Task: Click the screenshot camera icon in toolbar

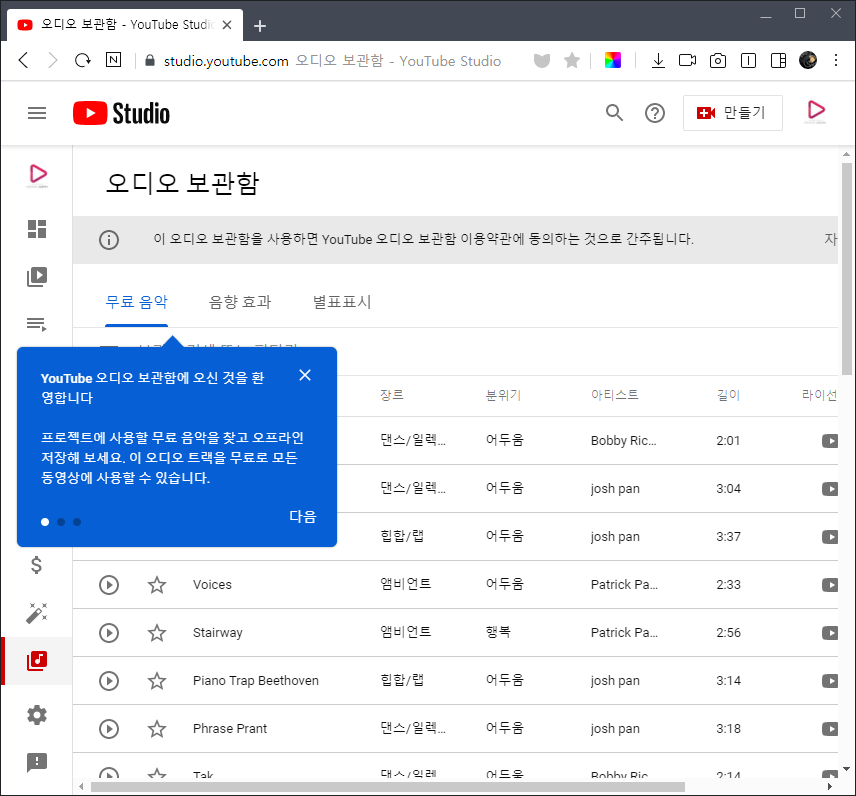Action: (x=717, y=60)
